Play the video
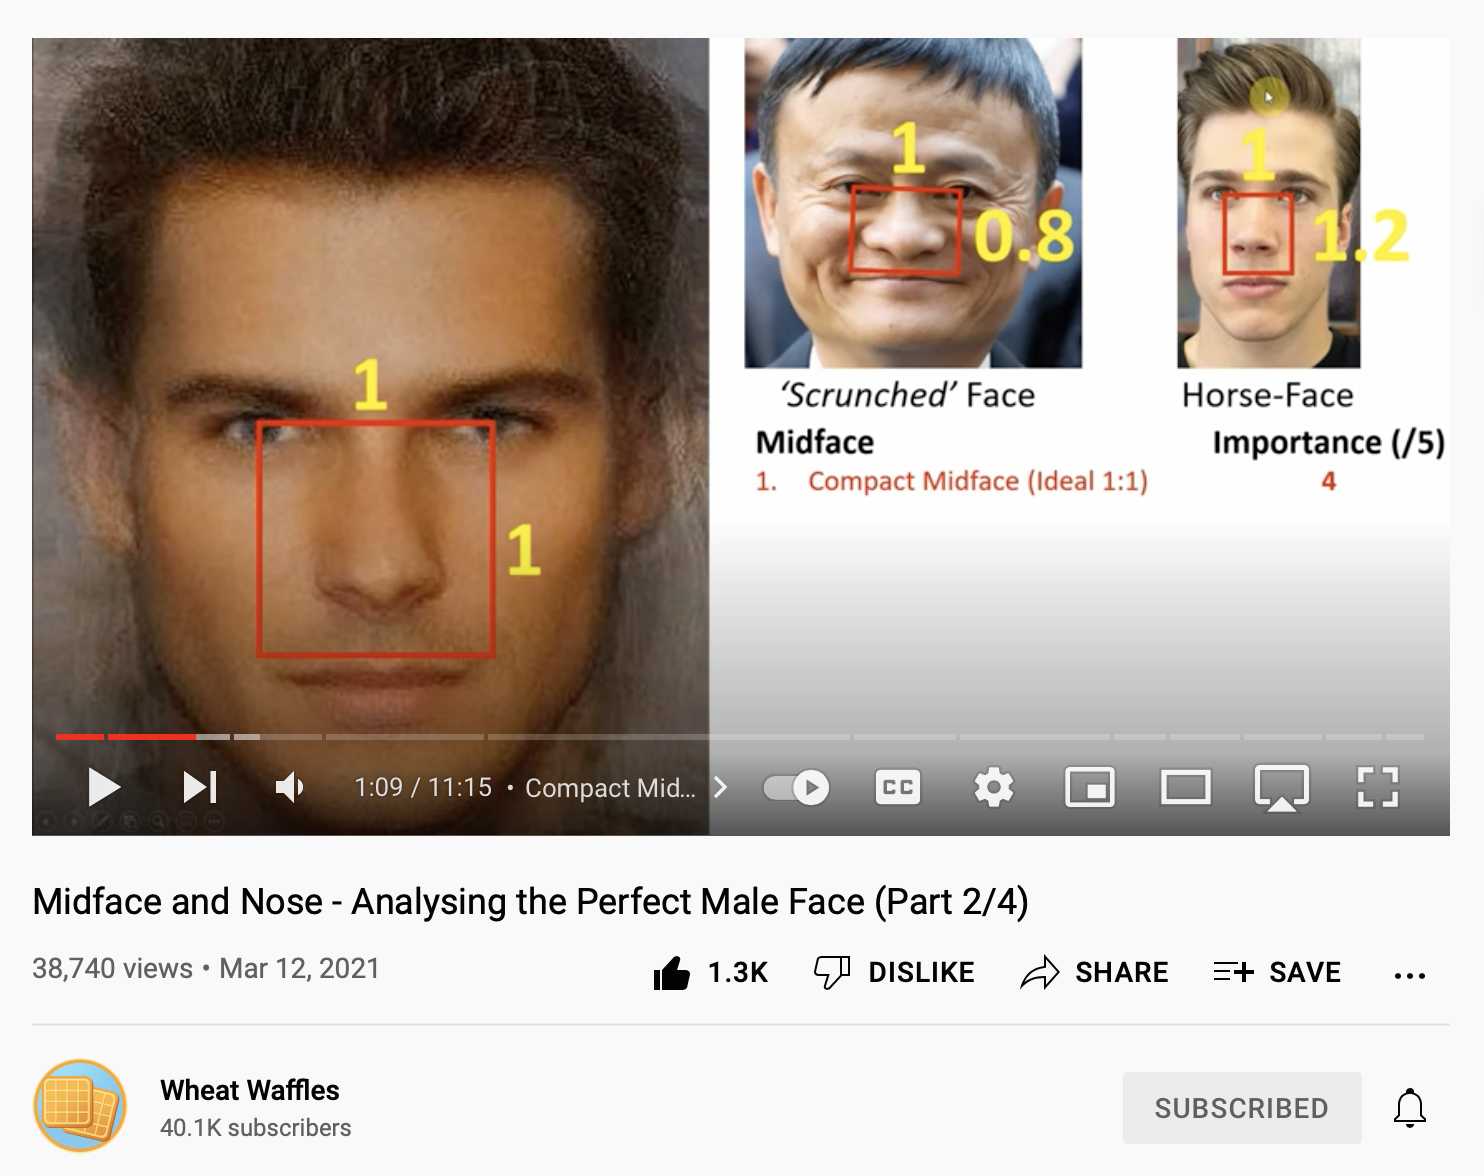This screenshot has height=1176, width=1484. click(104, 787)
